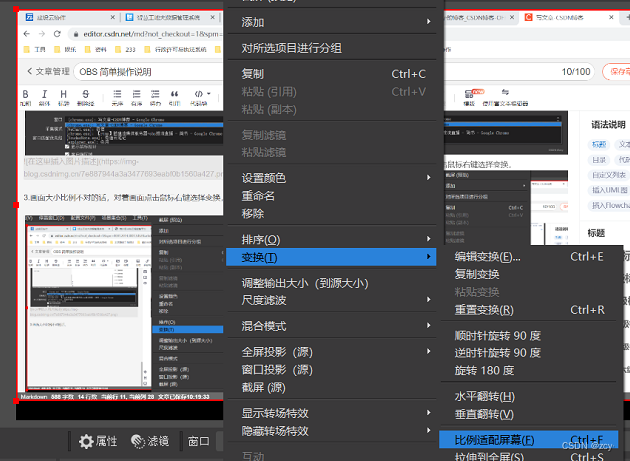Choose 移除 in context menu
630x461 pixels.
pyautogui.click(x=331, y=213)
